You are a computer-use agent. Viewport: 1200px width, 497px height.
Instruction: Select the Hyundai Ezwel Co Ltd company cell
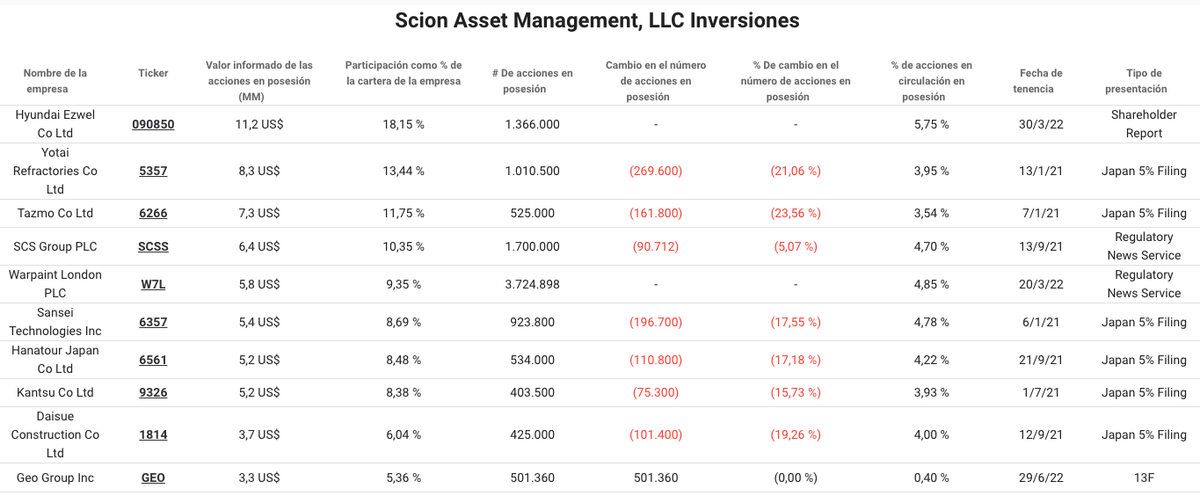point(55,124)
